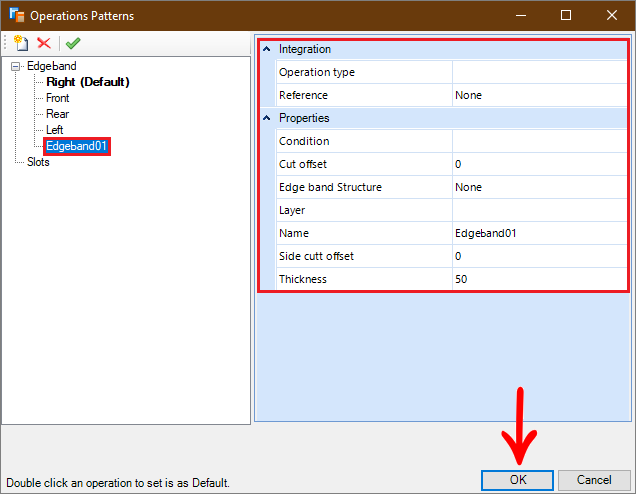Viewport: 636px width, 494px height.
Task: Select the Rear edgeband item
Action: point(57,114)
